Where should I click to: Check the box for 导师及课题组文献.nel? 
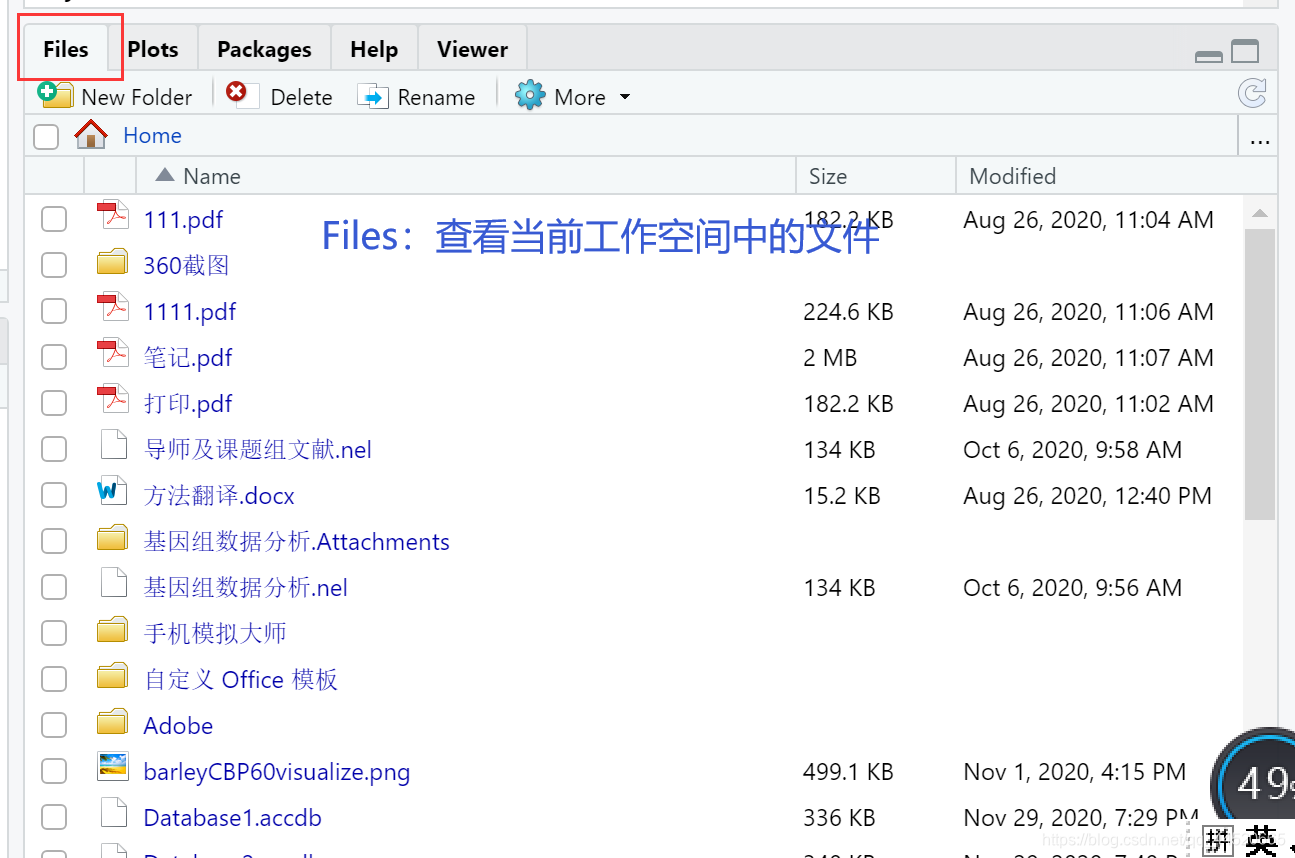click(54, 449)
